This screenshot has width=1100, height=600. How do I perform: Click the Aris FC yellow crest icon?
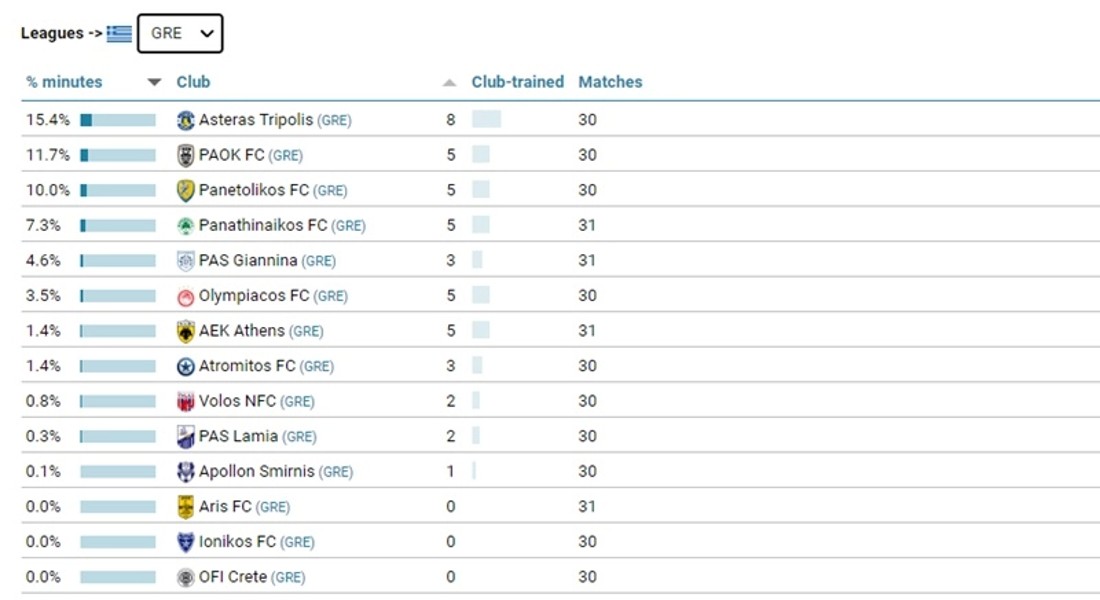pos(185,507)
